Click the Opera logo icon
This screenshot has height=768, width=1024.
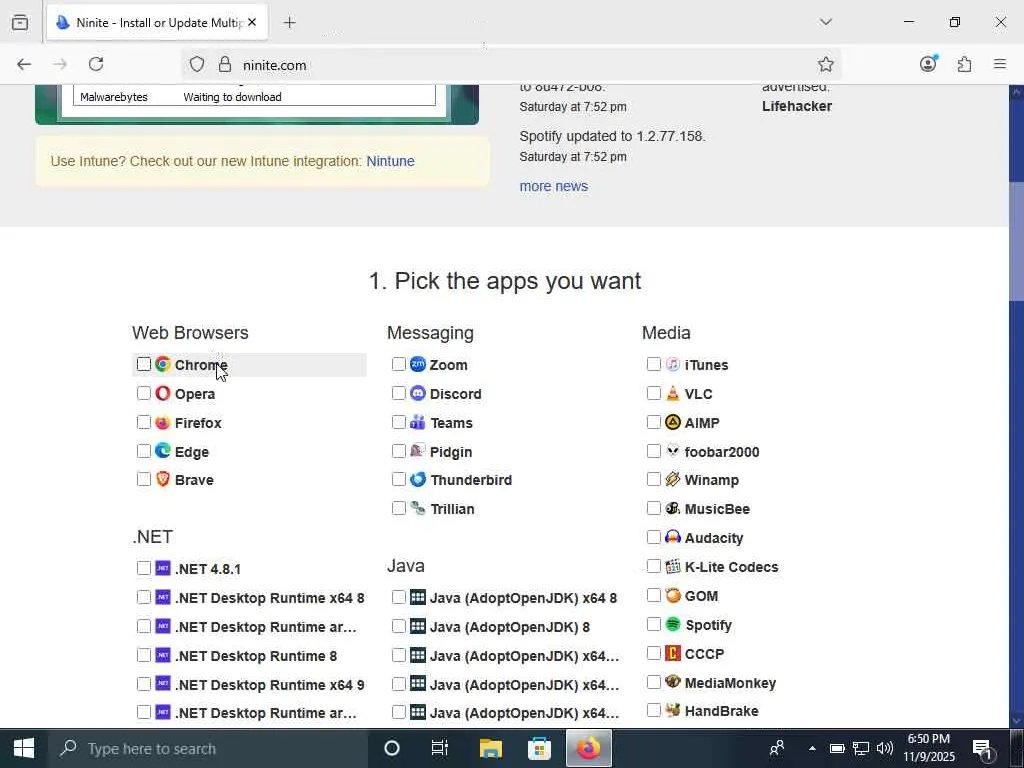tap(163, 393)
